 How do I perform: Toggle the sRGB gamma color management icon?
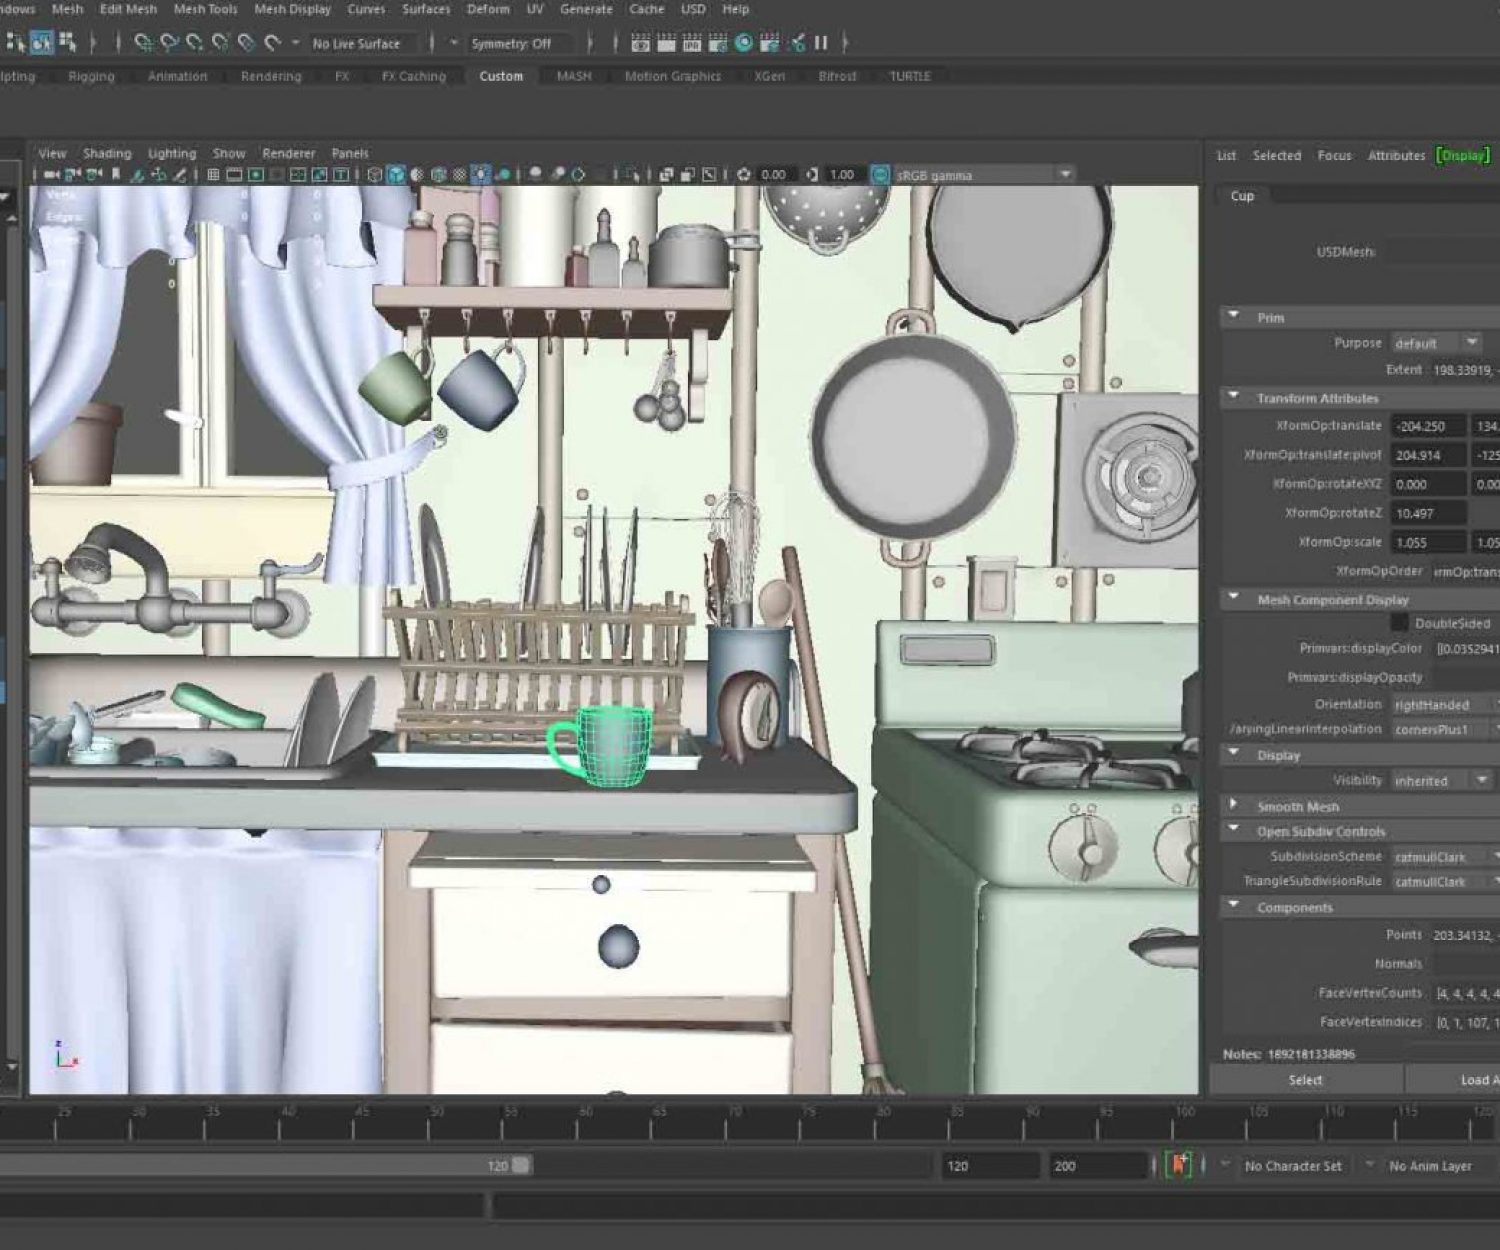pyautogui.click(x=880, y=175)
